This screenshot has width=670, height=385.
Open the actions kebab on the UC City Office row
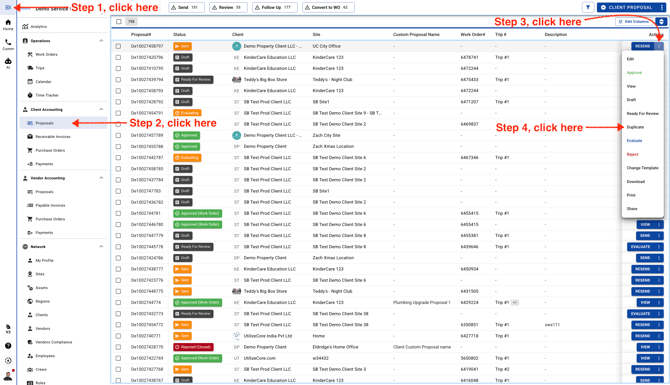point(659,46)
